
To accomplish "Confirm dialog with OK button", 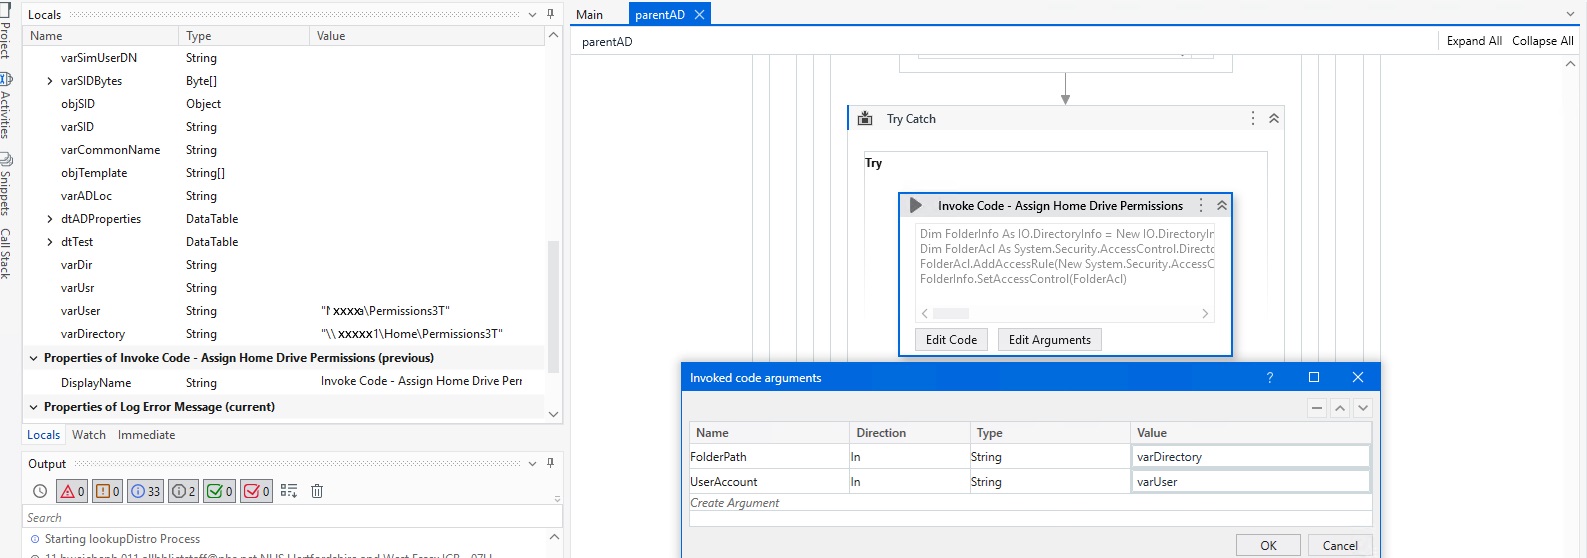I will 1268,545.
